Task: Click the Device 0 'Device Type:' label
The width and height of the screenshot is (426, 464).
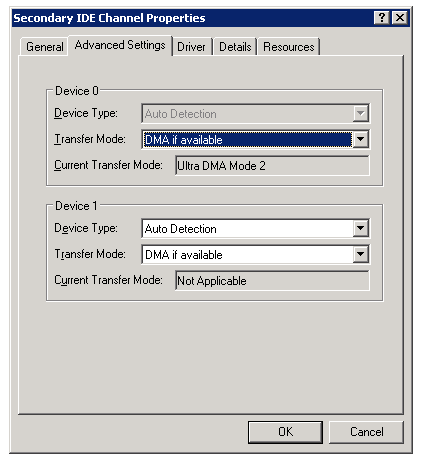Action: [86, 113]
